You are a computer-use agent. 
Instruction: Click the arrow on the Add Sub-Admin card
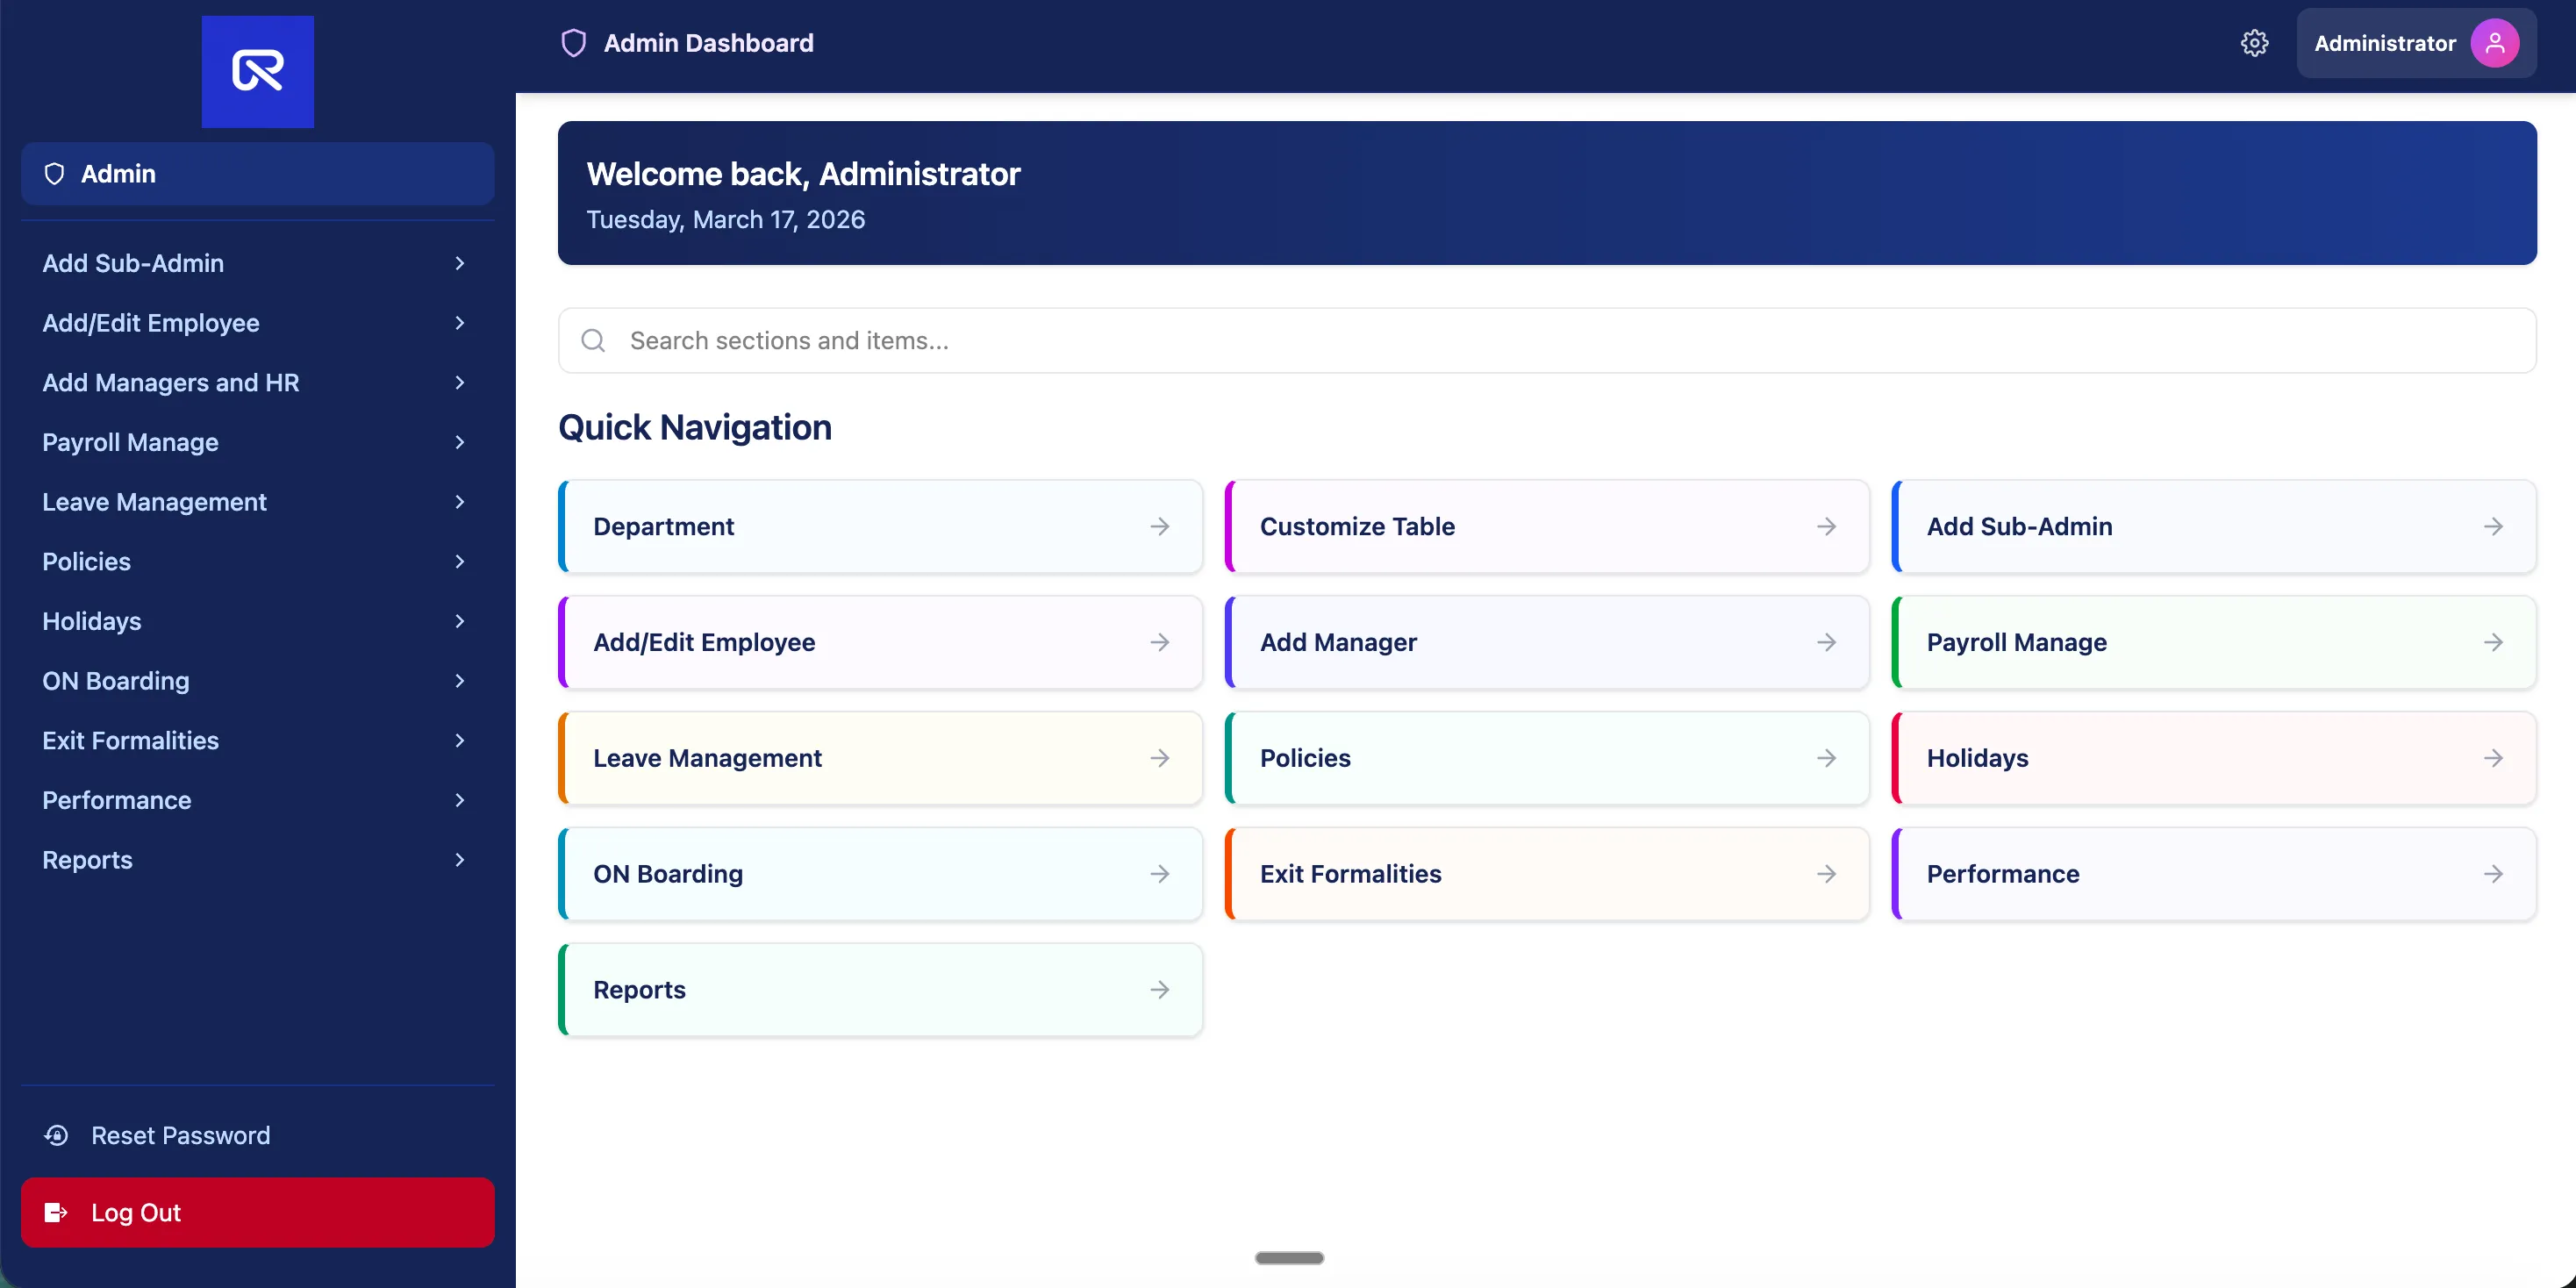coord(2494,526)
